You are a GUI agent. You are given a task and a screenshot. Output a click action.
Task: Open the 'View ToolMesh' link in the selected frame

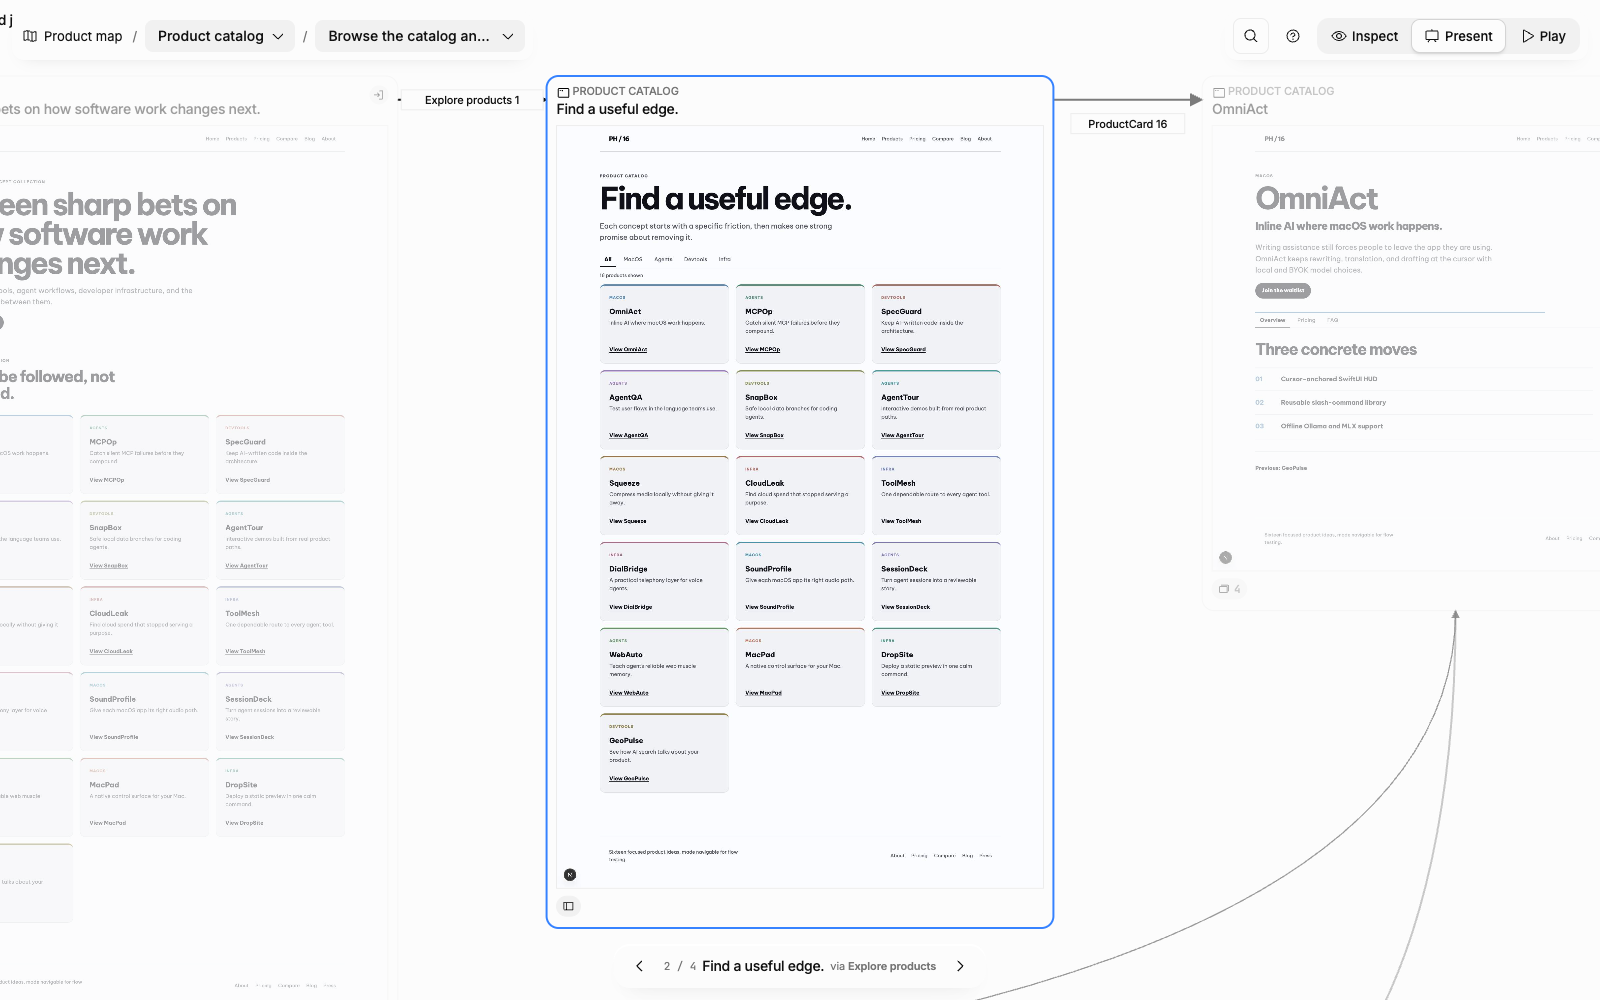pyautogui.click(x=901, y=521)
